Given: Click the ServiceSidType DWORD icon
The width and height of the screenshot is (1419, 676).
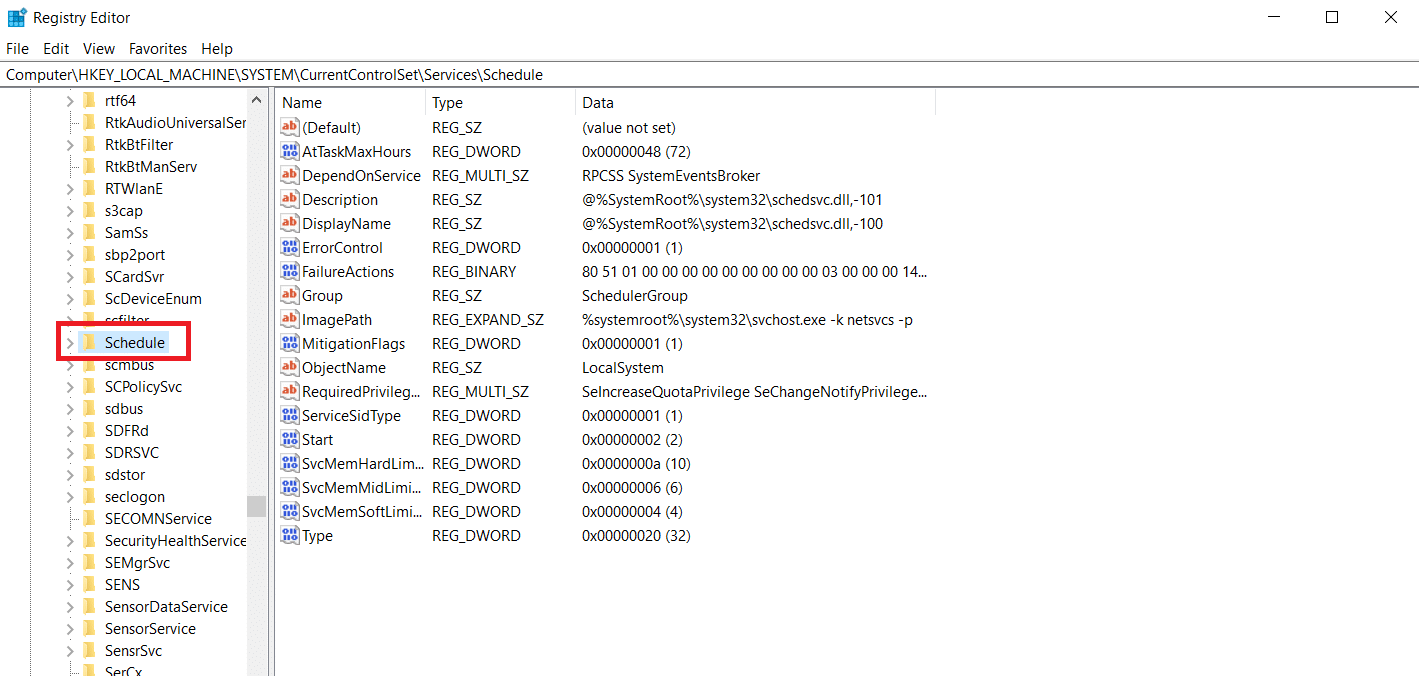Looking at the screenshot, I should pyautogui.click(x=290, y=416).
